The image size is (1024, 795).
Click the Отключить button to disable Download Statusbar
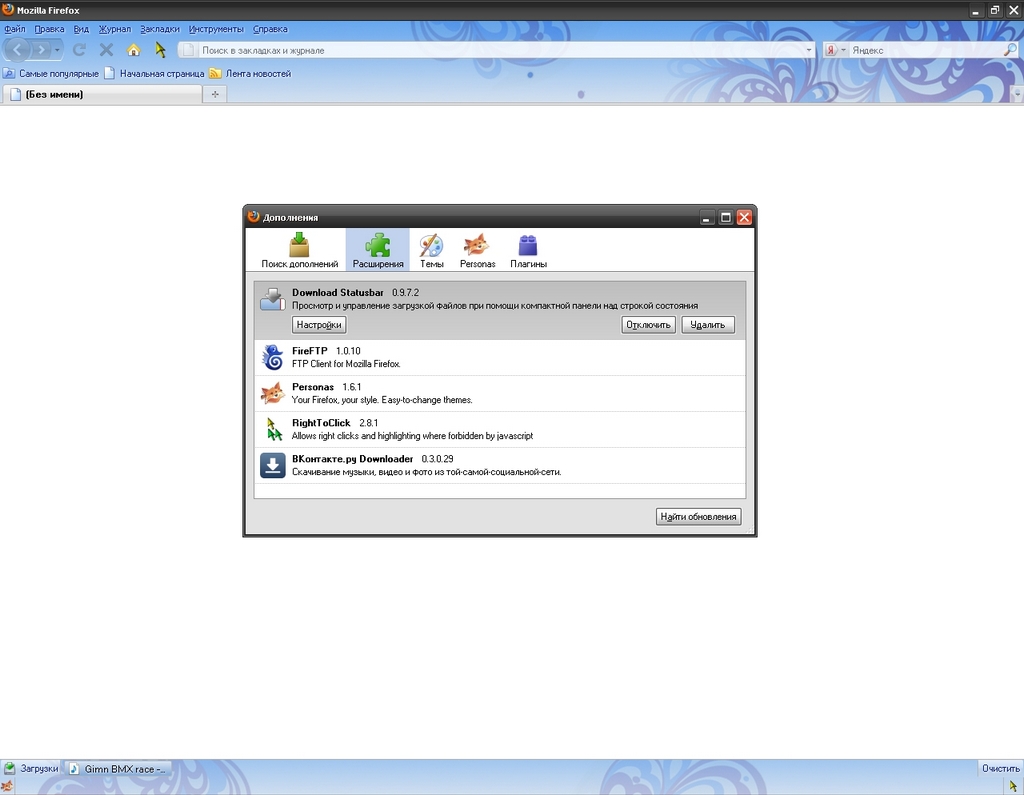(x=648, y=325)
